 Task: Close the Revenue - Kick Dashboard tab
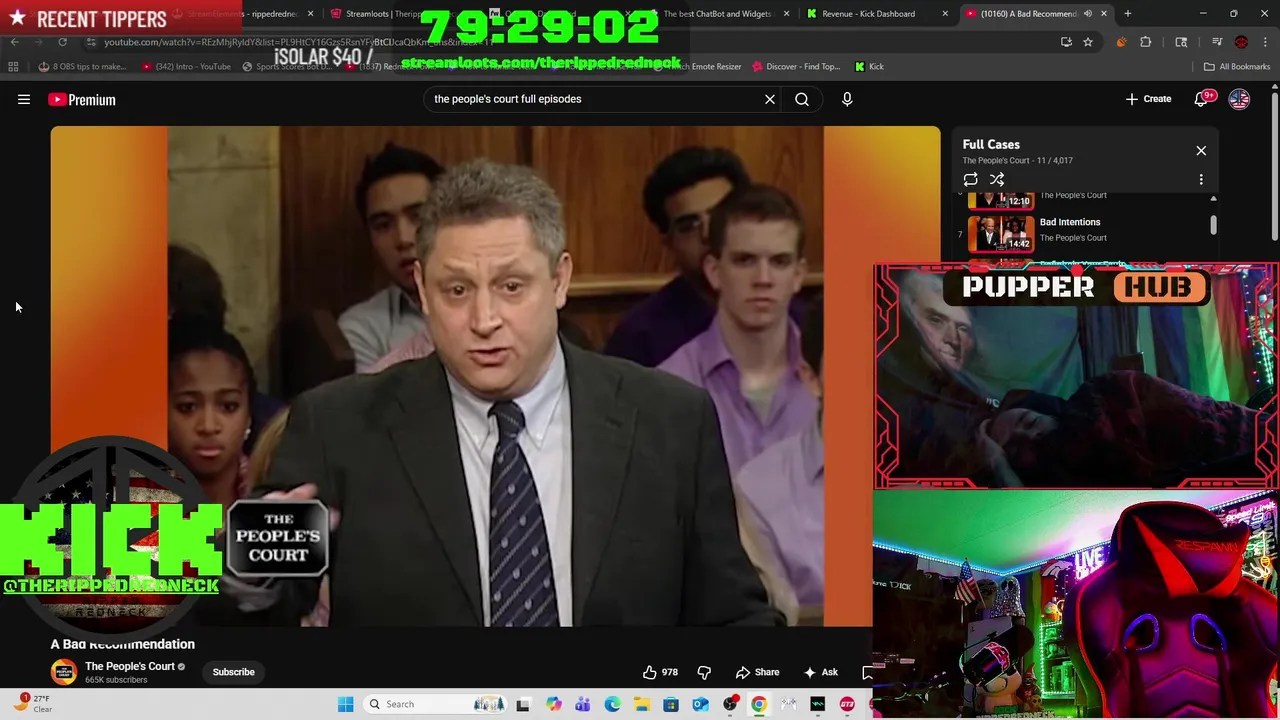pos(945,14)
